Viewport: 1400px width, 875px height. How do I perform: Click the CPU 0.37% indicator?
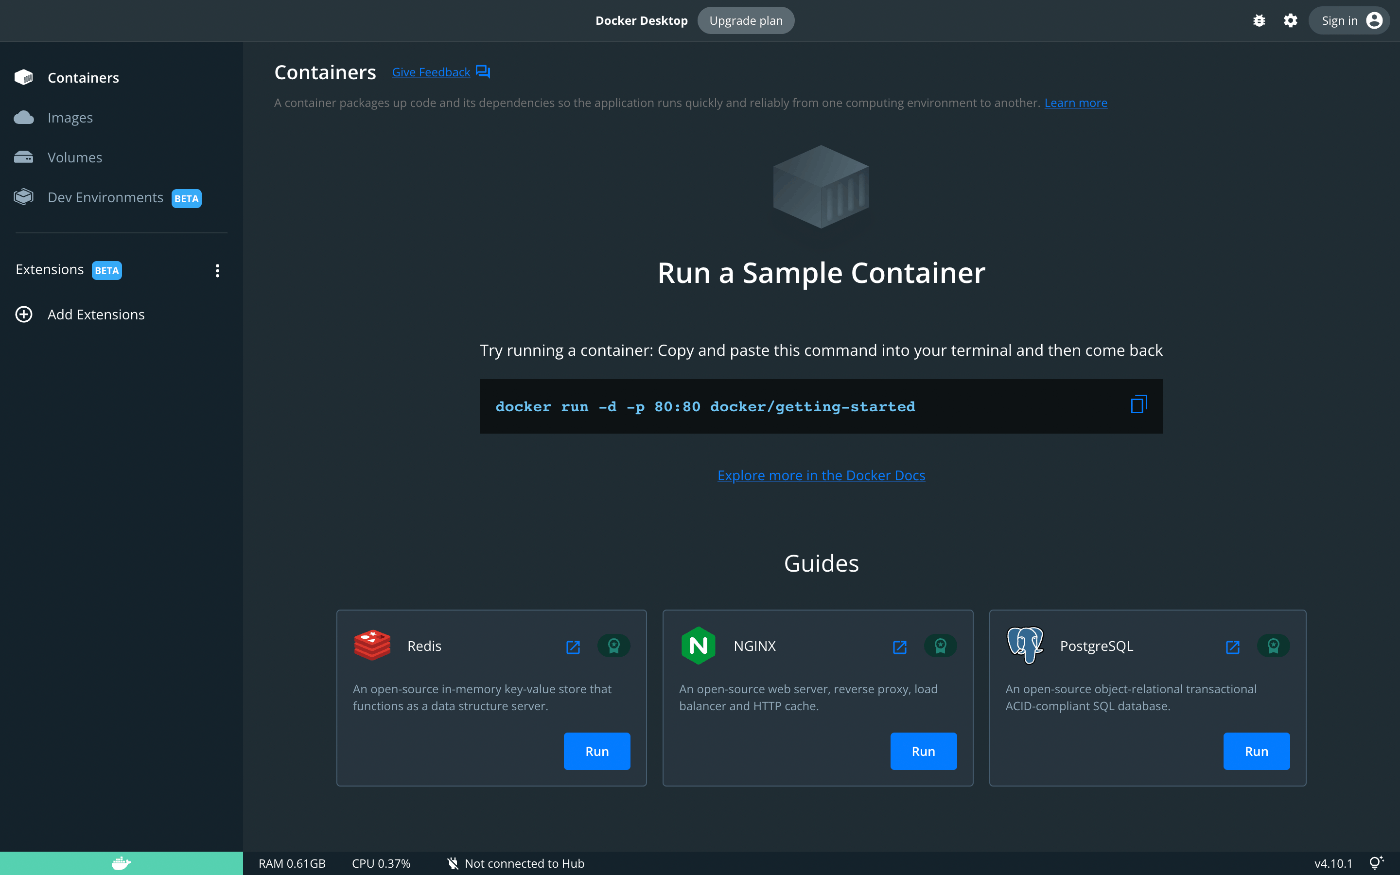point(381,864)
